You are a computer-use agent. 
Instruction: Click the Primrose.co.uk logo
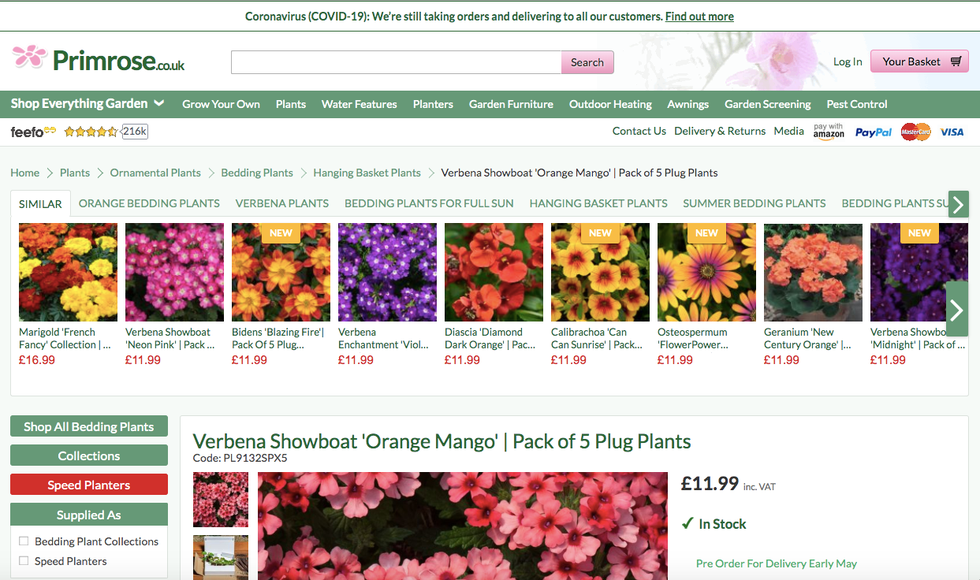pyautogui.click(x=98, y=60)
